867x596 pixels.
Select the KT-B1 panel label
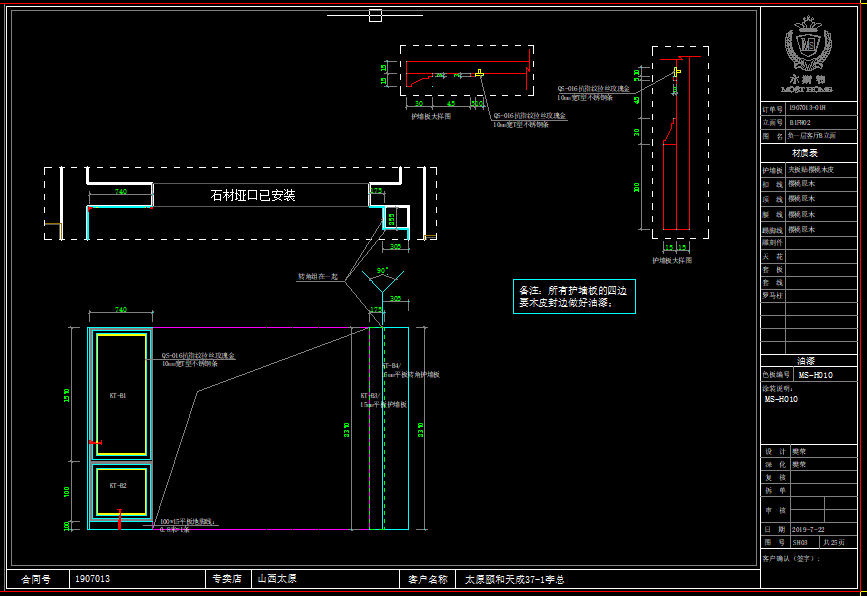tap(118, 396)
